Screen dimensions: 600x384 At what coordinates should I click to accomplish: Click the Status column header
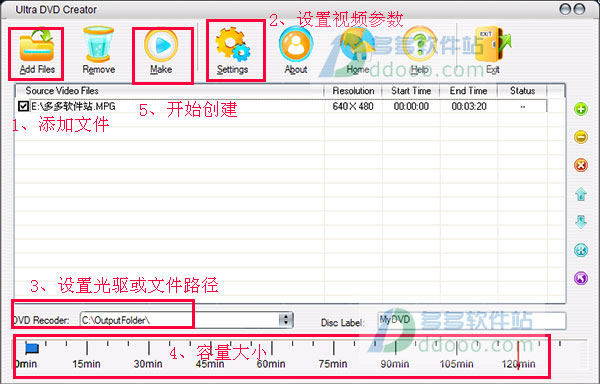522,91
